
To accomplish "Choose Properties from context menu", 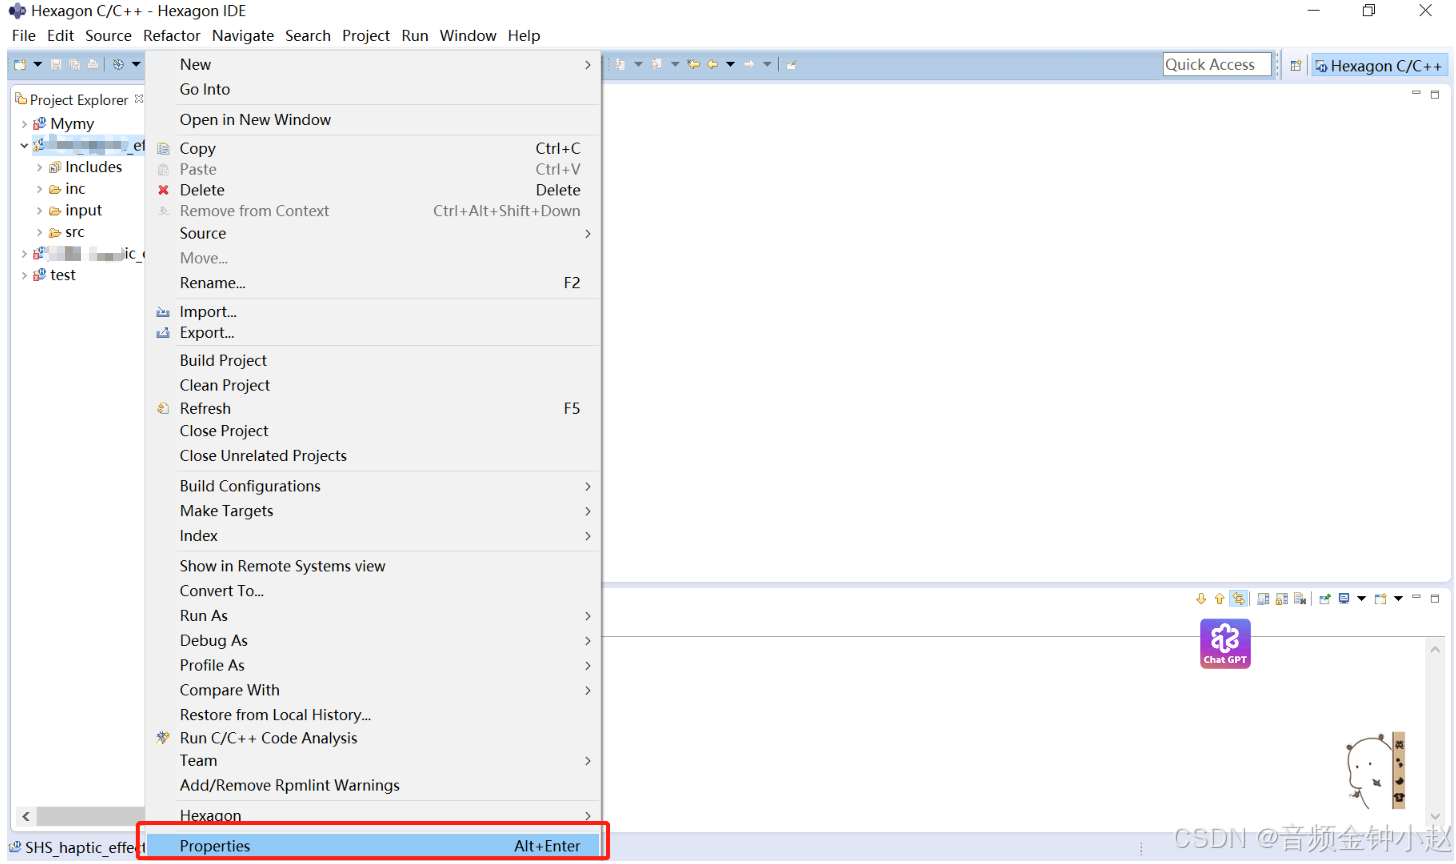I will (x=373, y=846).
